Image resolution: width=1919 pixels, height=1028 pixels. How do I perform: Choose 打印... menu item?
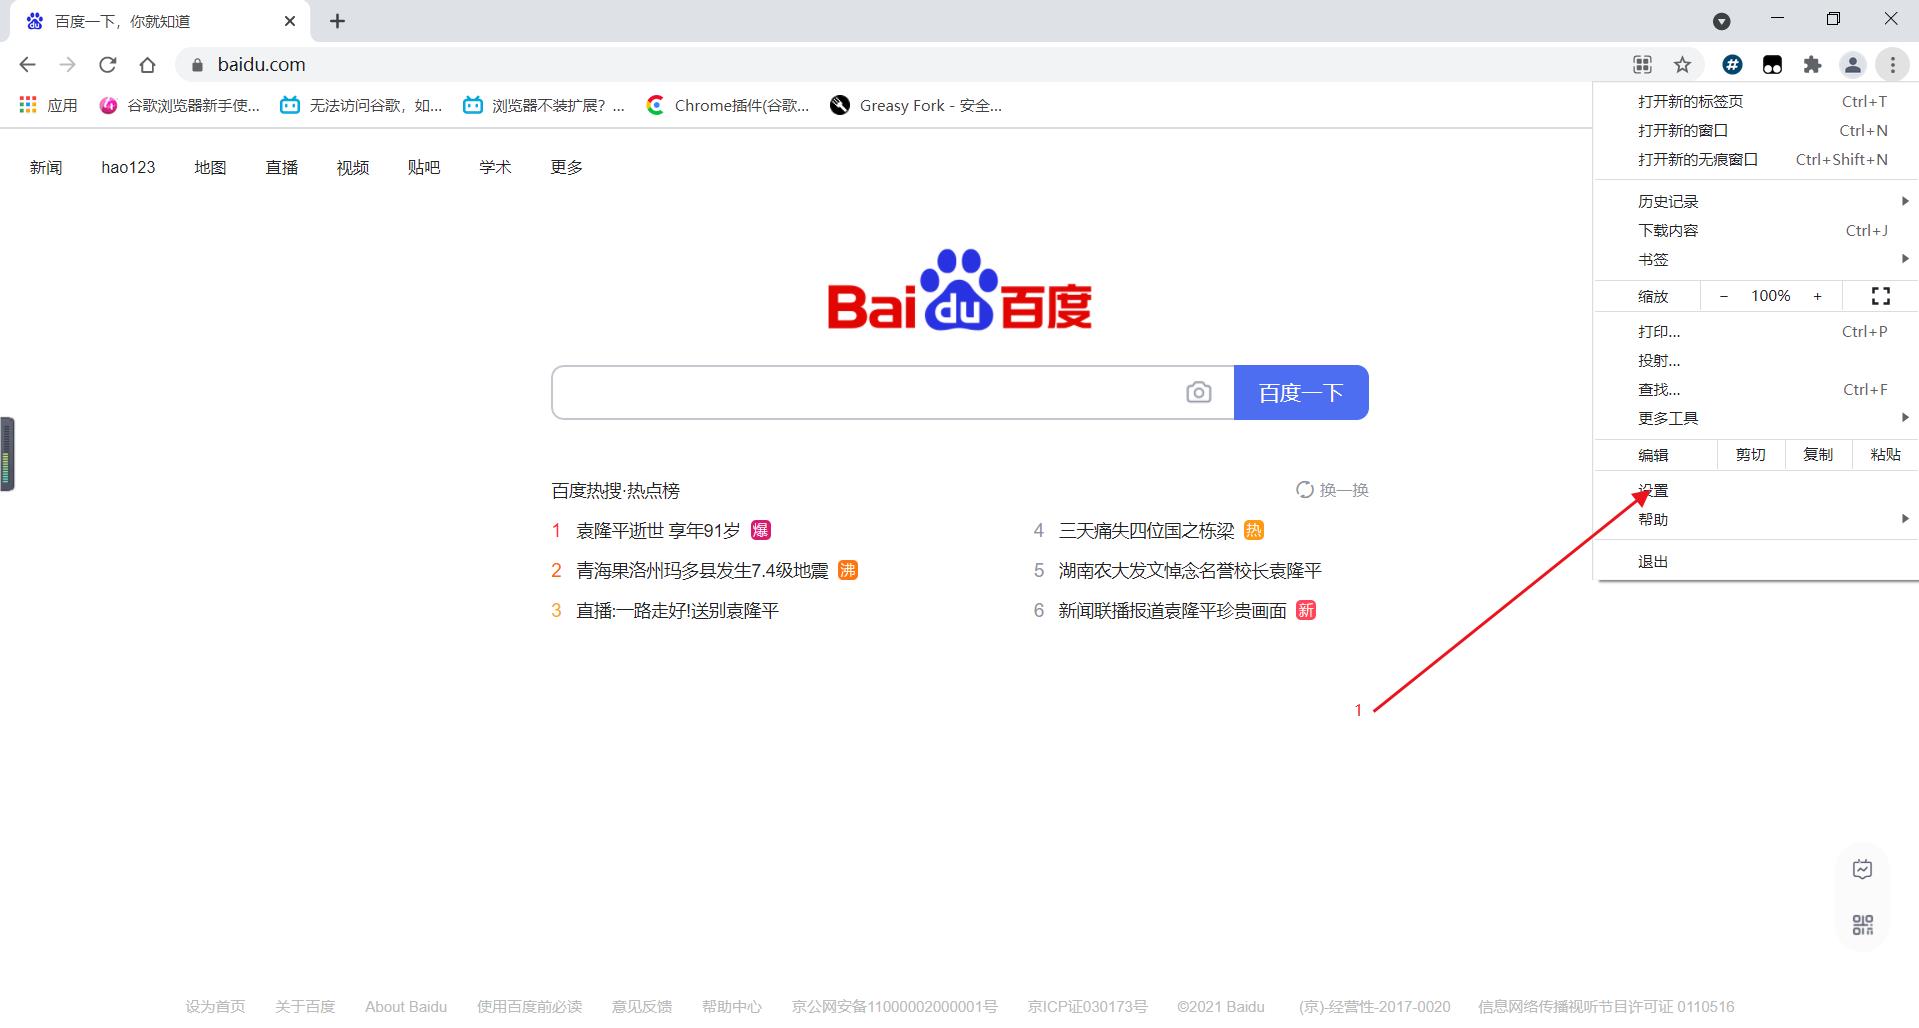click(1756, 331)
